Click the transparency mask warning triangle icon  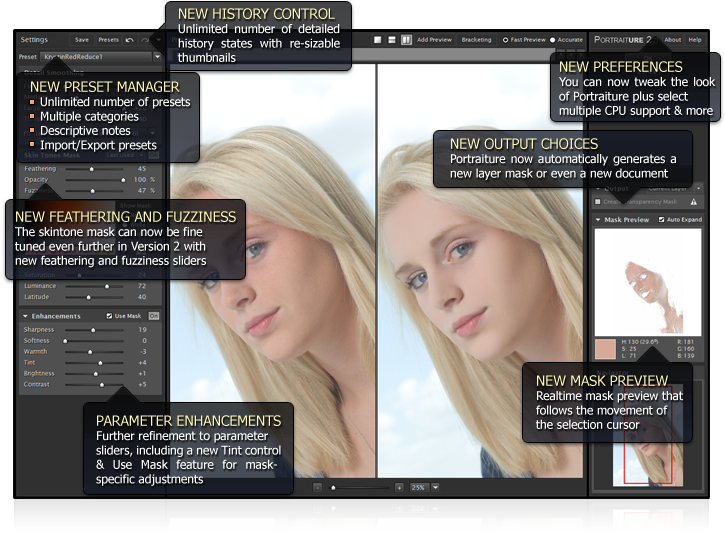click(x=694, y=202)
